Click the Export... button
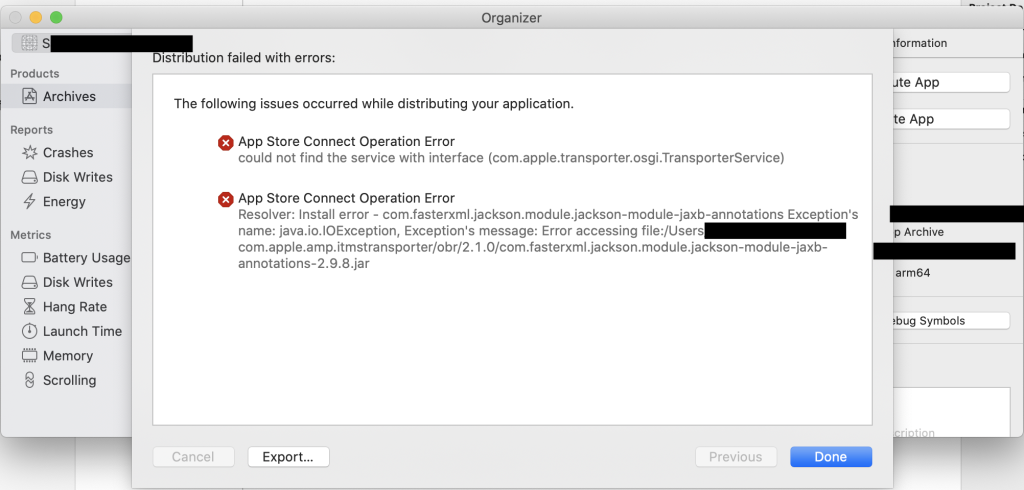 coord(288,457)
